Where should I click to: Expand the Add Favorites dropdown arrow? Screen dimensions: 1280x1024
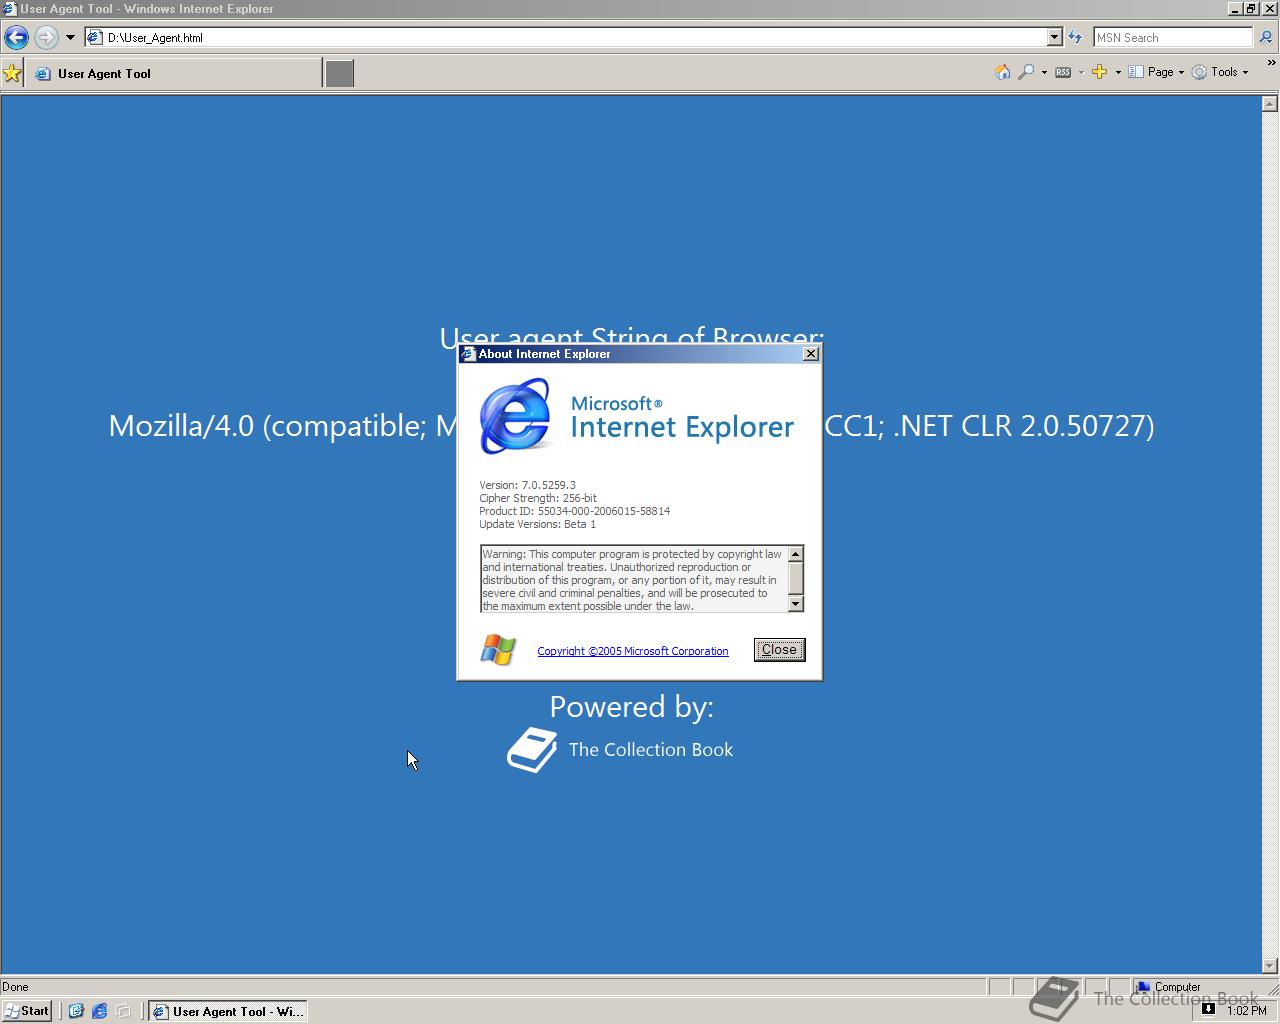pyautogui.click(x=1118, y=72)
